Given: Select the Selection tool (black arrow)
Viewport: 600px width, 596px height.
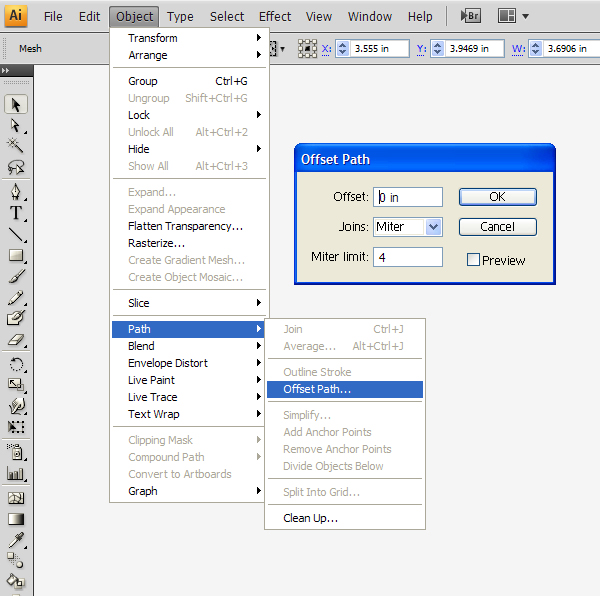Looking at the screenshot, I should 16,105.
